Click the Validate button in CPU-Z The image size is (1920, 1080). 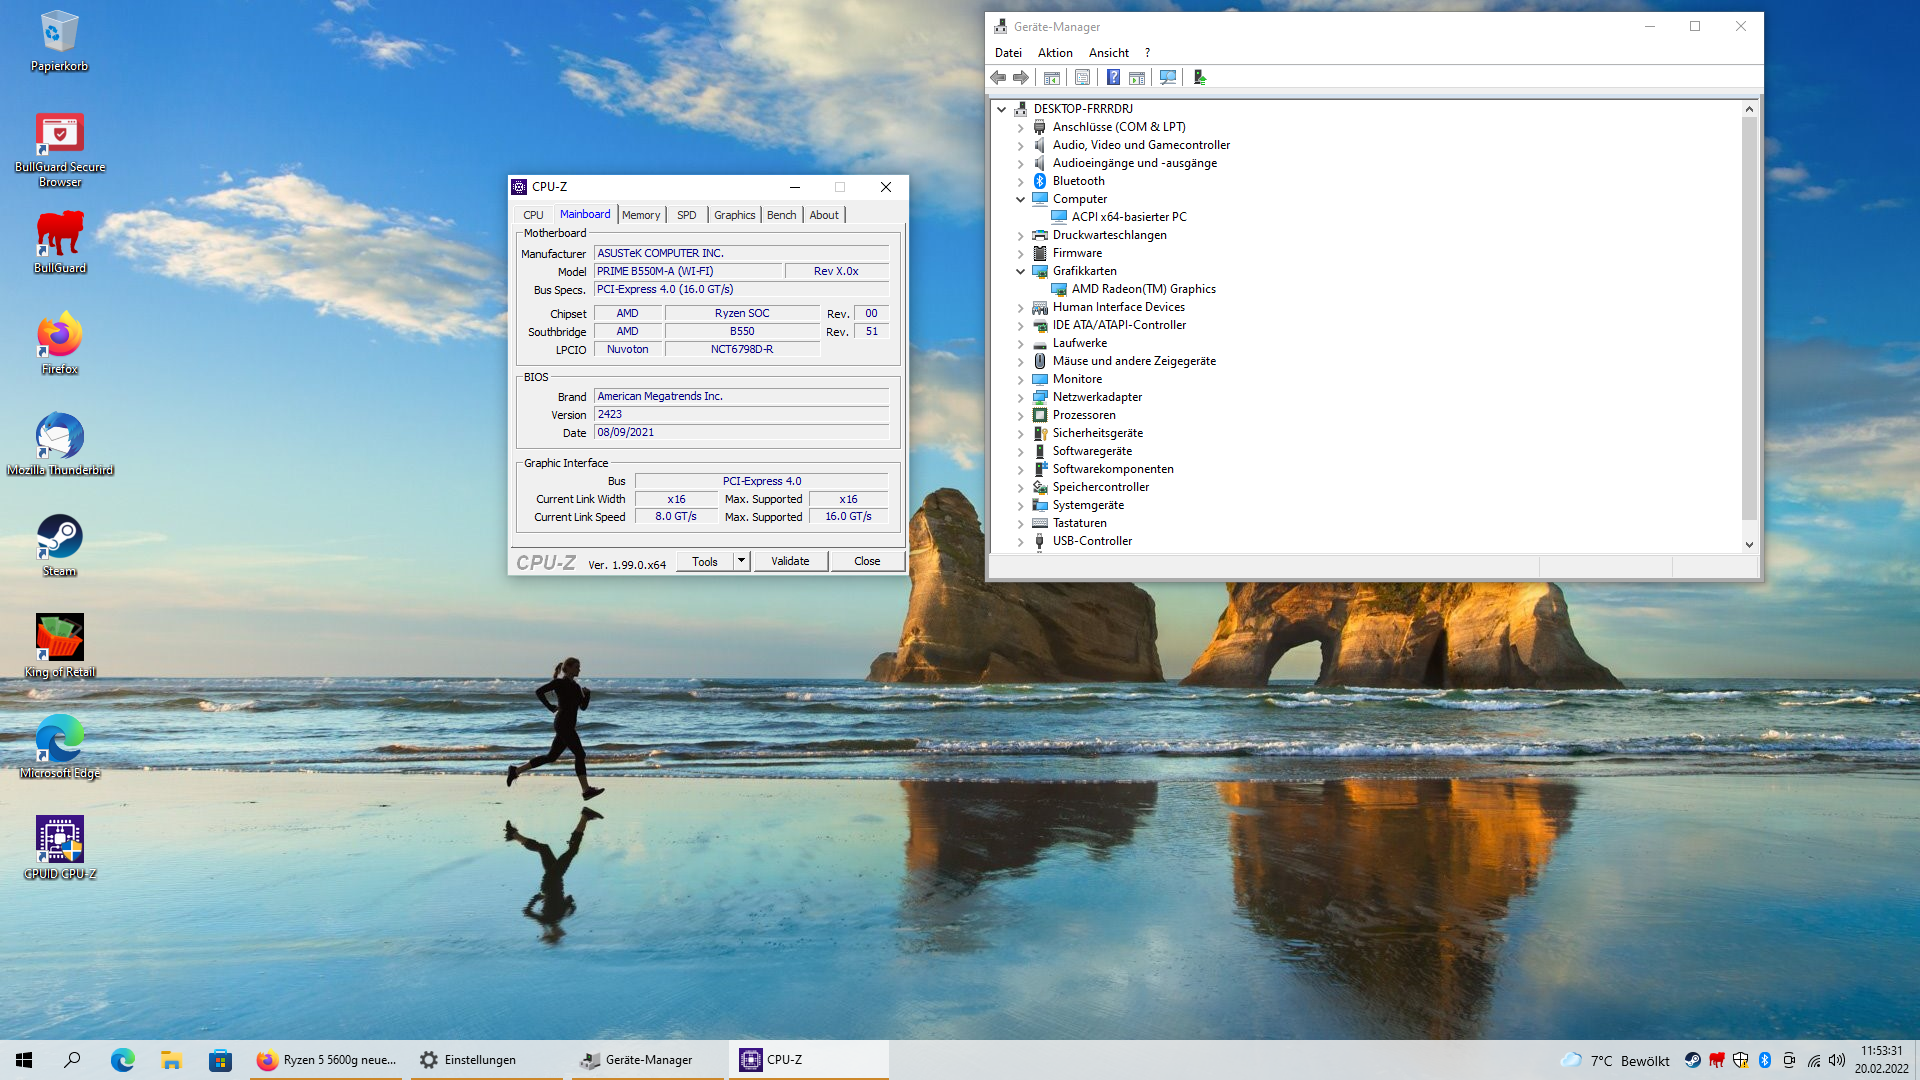[x=790, y=561]
